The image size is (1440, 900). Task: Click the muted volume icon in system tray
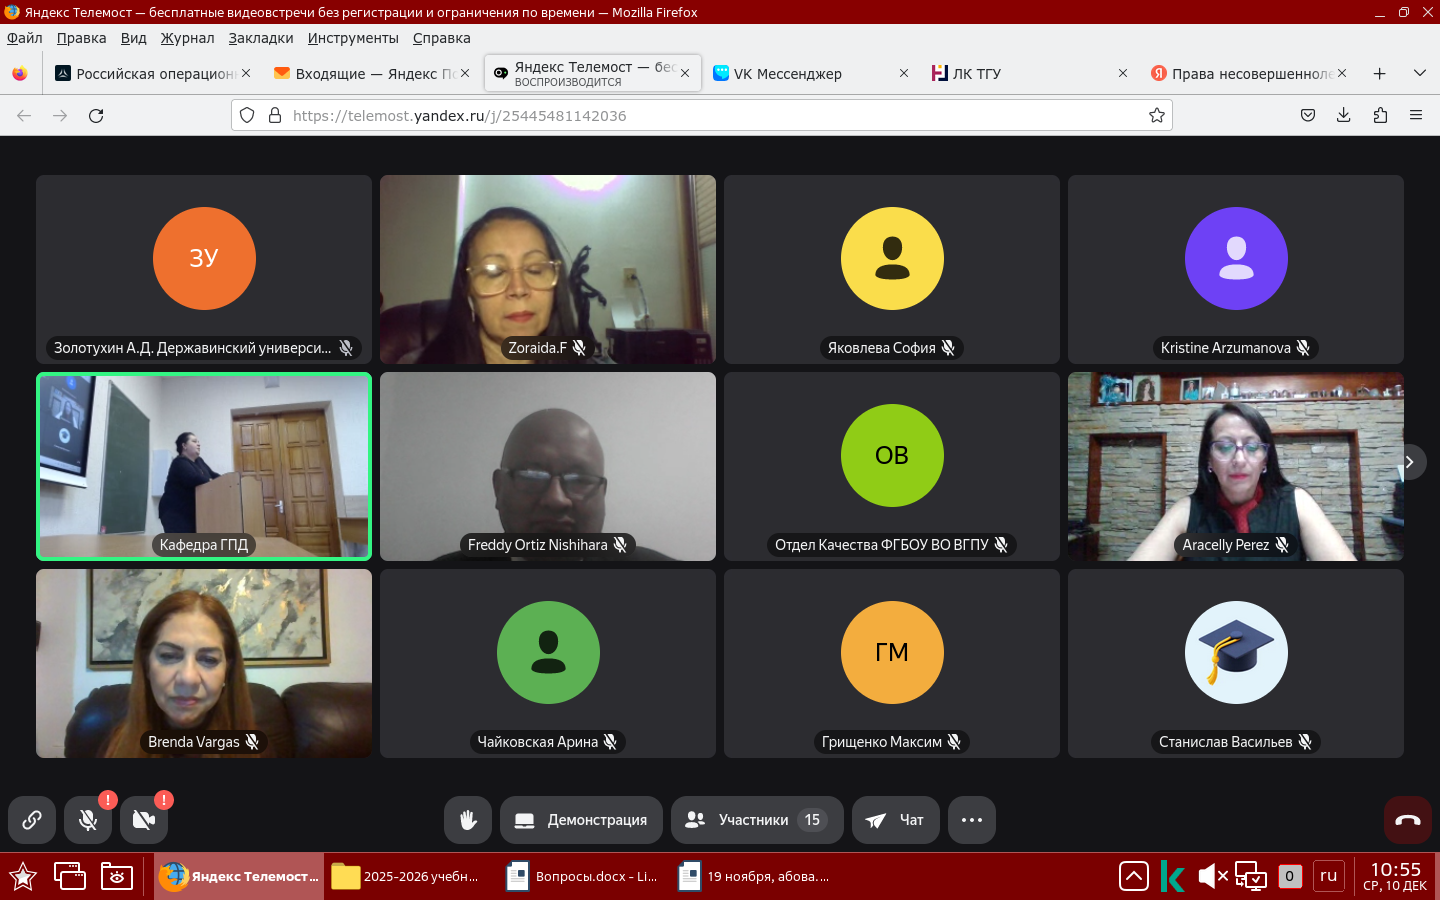tap(1212, 877)
